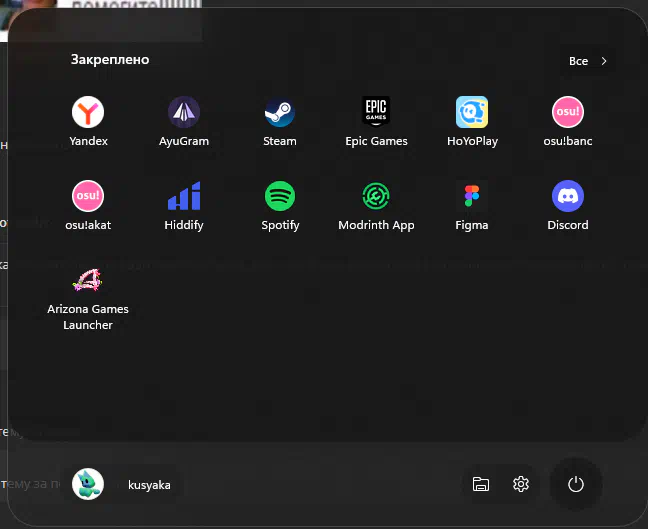Launch Epic Games from Start menu
The height and width of the screenshot is (529, 648).
(x=376, y=111)
